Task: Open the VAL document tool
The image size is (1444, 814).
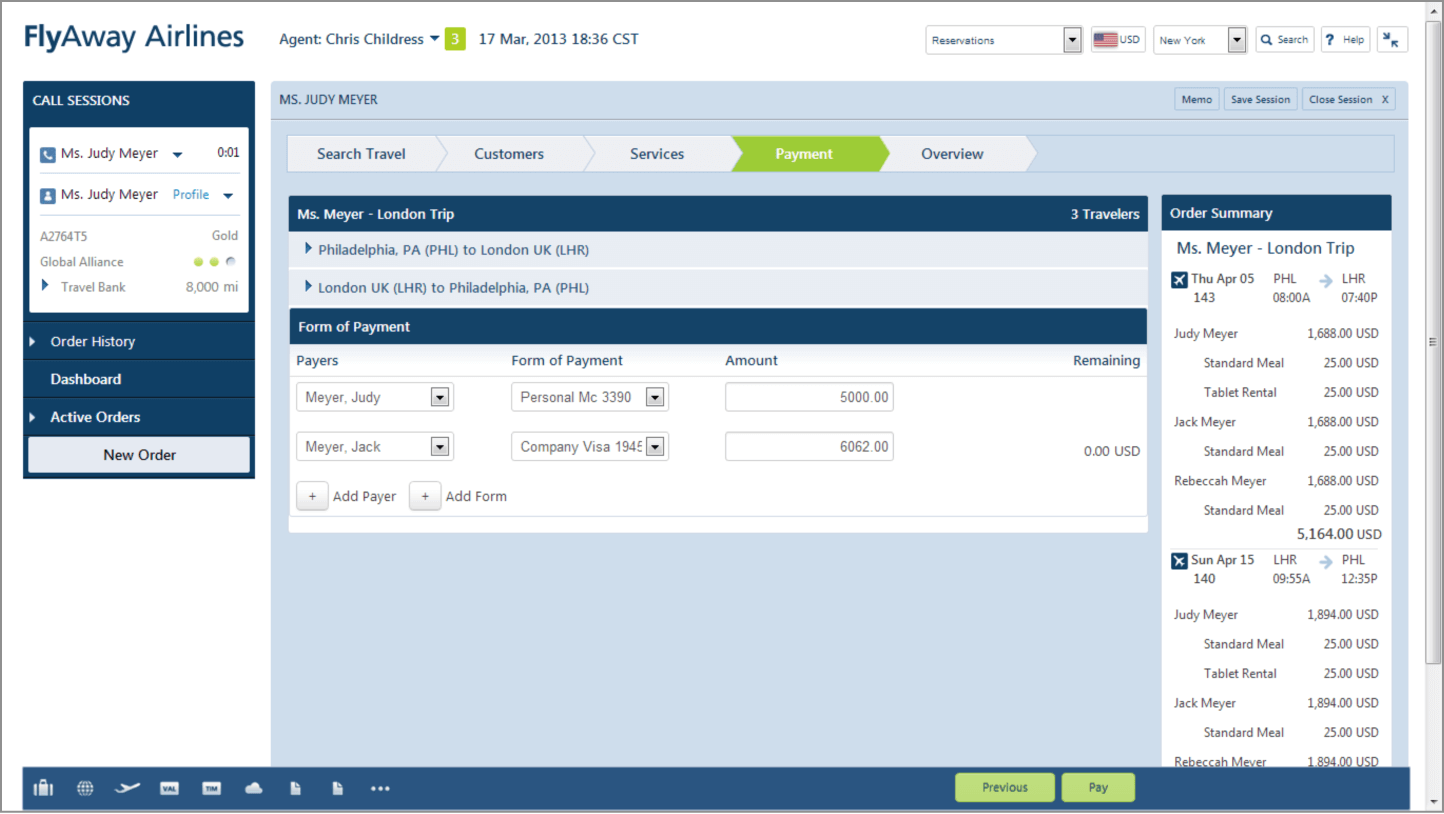Action: 169,787
